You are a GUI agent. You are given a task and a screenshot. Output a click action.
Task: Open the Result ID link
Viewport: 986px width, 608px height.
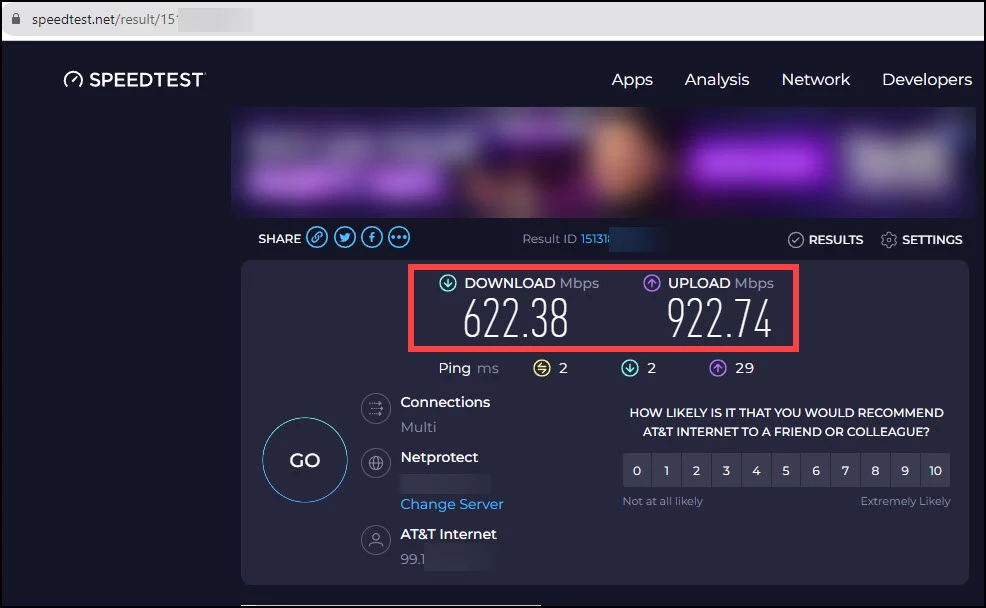[595, 239]
